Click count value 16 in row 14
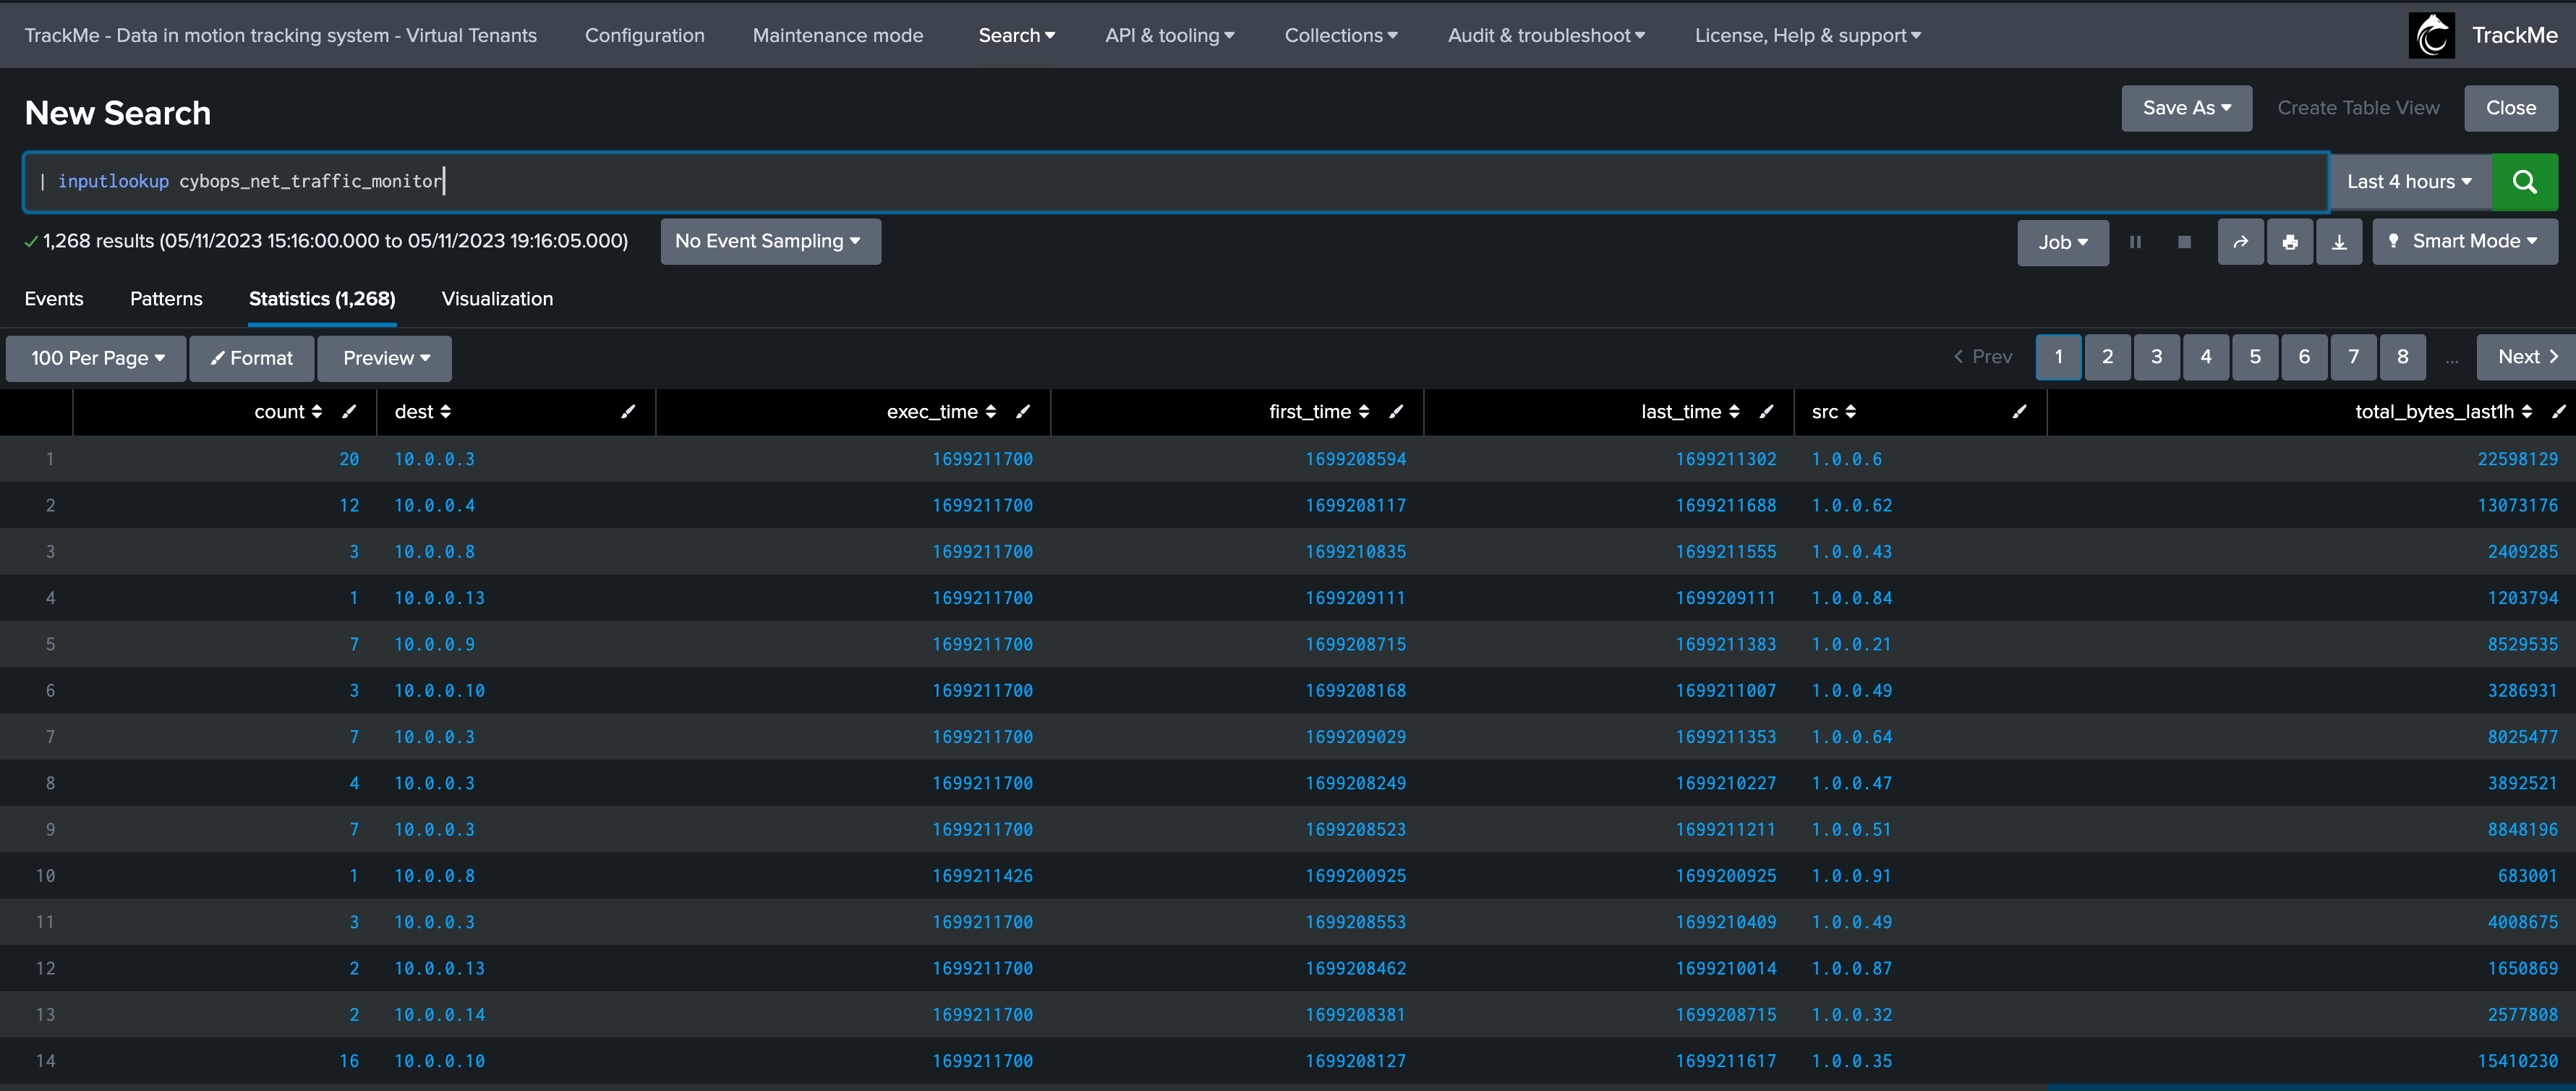Image resolution: width=2576 pixels, height=1091 pixels. [348, 1061]
